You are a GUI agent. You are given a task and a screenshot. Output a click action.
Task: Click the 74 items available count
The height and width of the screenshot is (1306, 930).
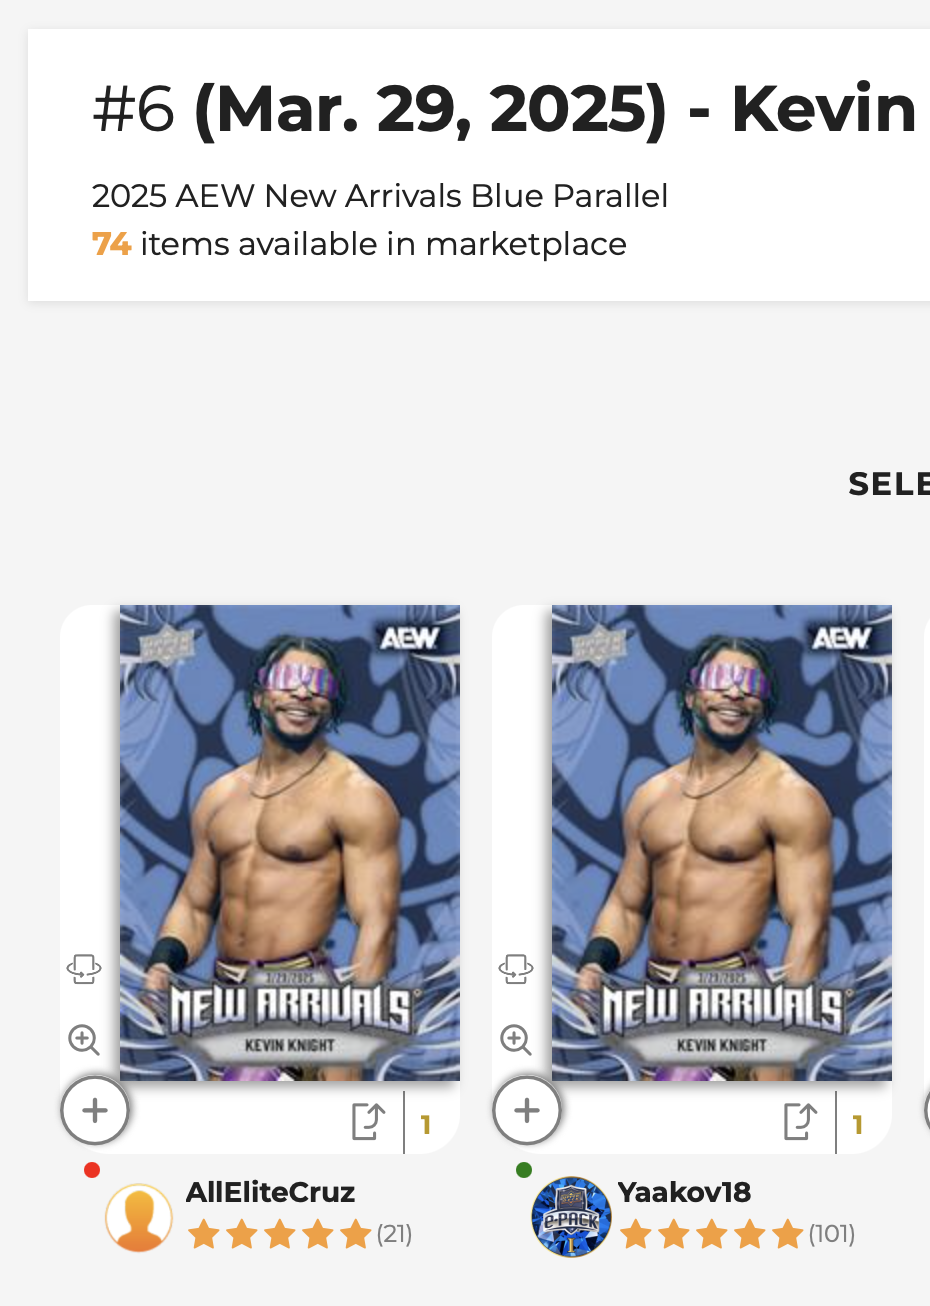click(x=112, y=244)
